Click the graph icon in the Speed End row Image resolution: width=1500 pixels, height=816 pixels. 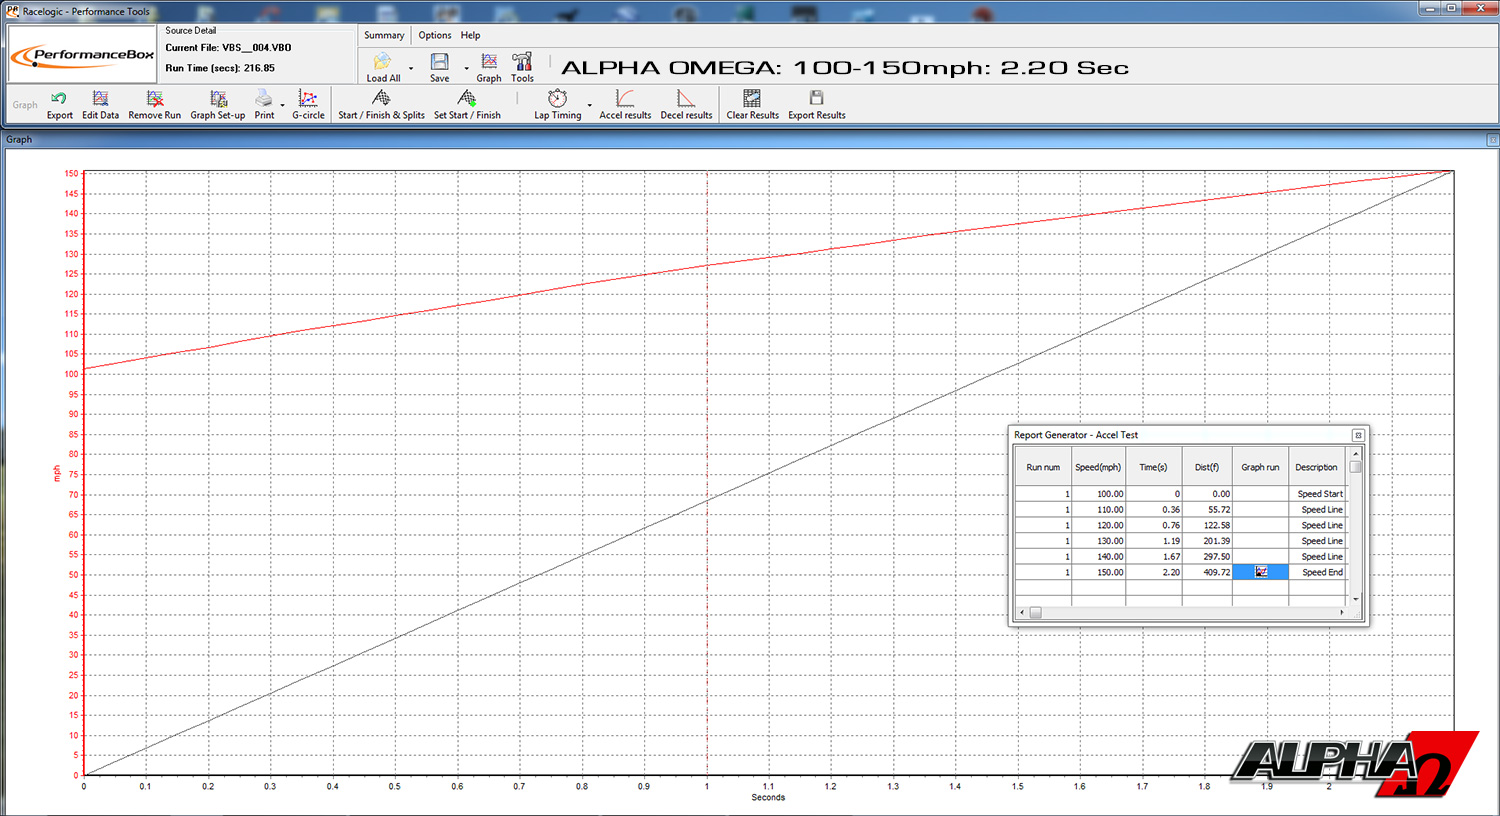(1261, 572)
